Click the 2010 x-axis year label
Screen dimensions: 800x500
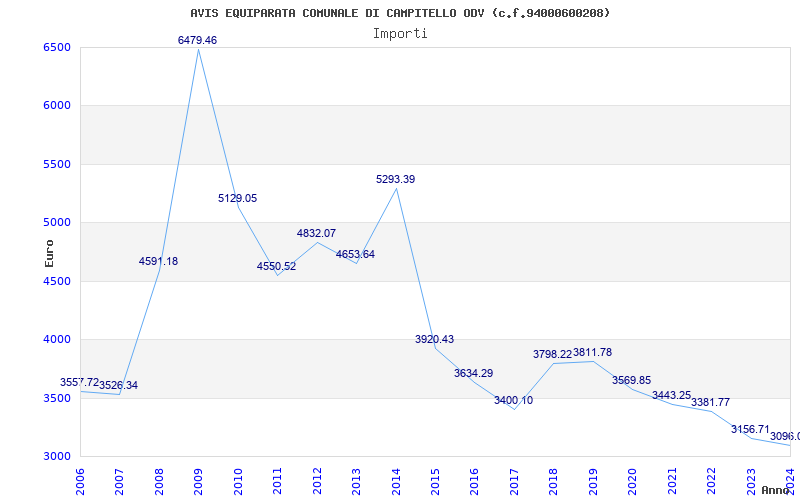point(238,482)
